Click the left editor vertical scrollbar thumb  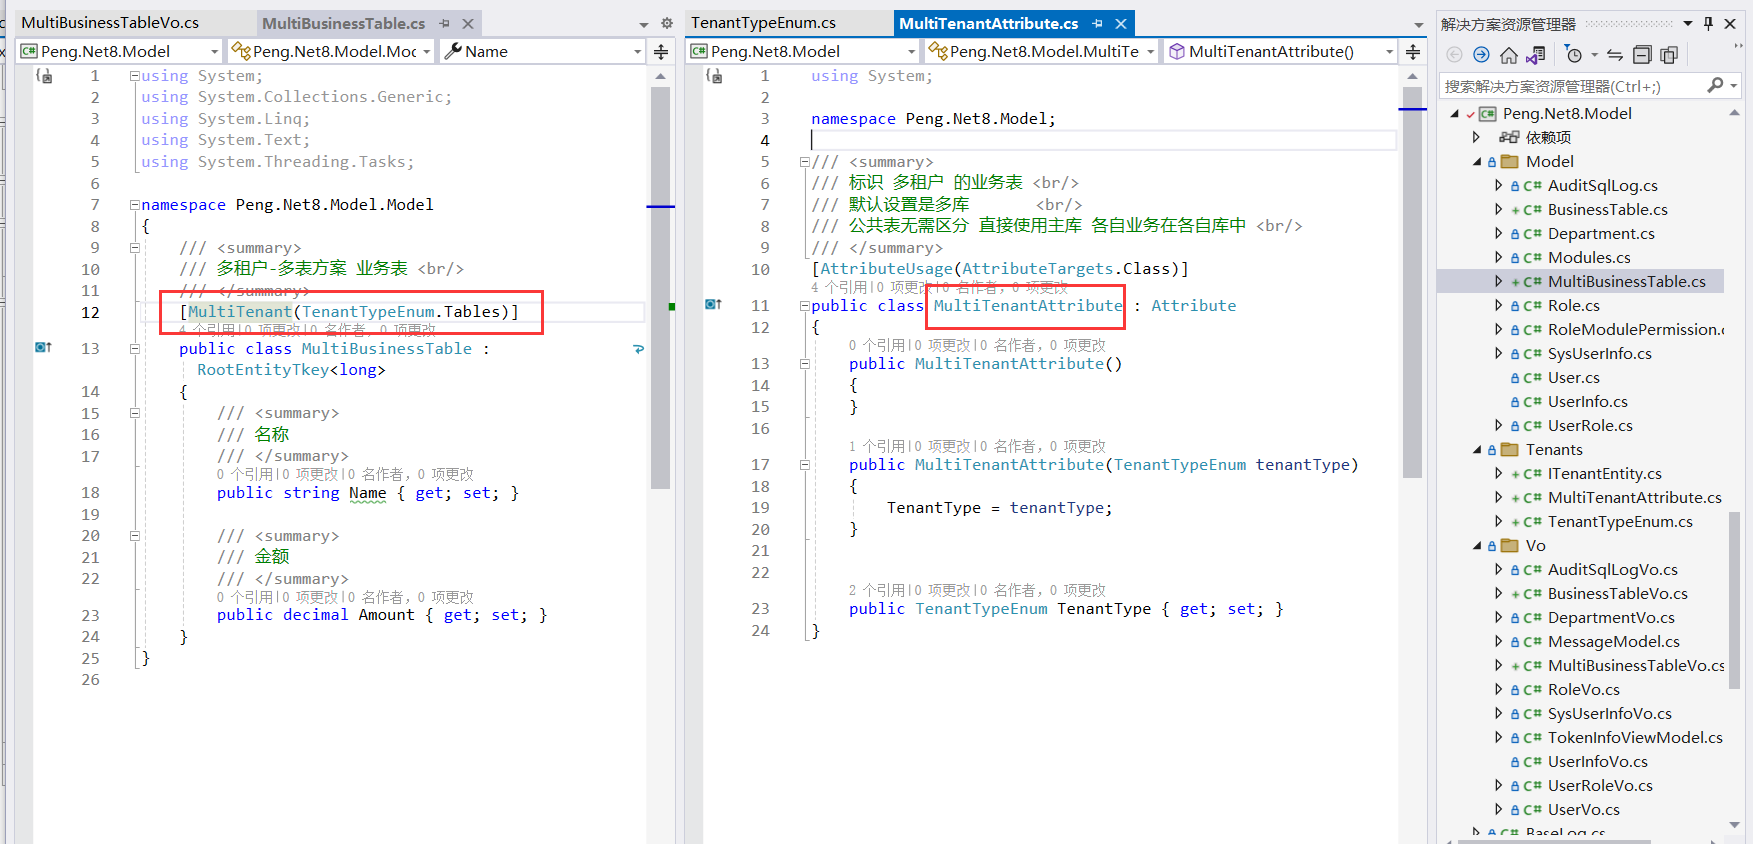pos(660,287)
